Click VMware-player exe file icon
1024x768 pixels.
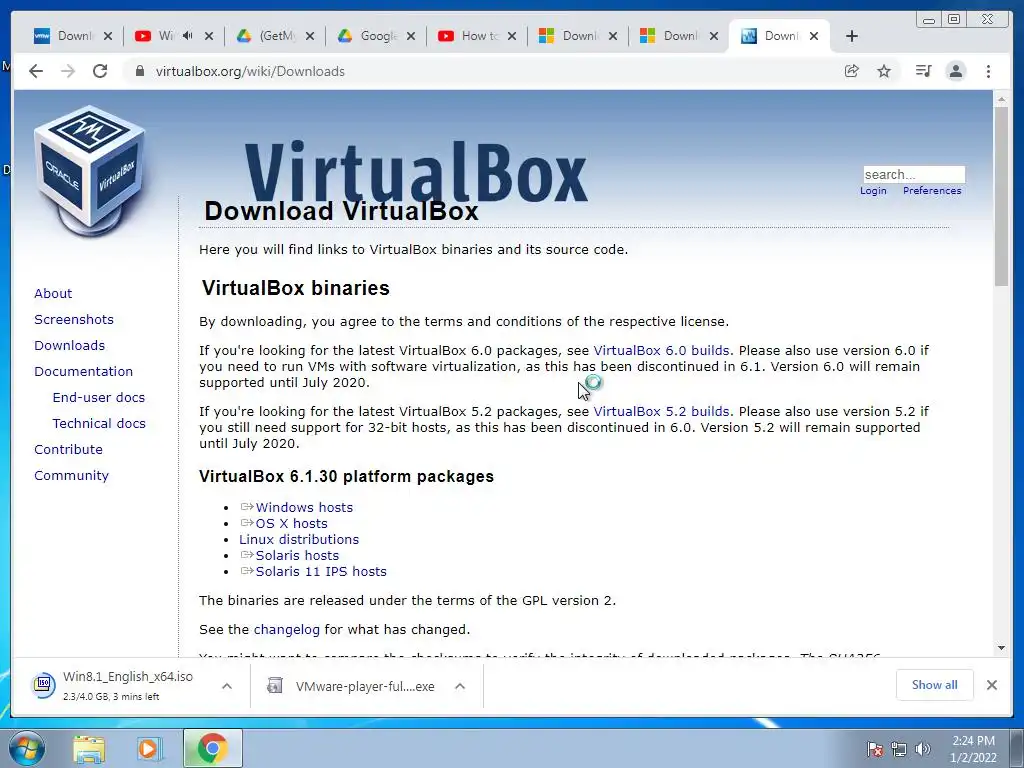(x=275, y=686)
